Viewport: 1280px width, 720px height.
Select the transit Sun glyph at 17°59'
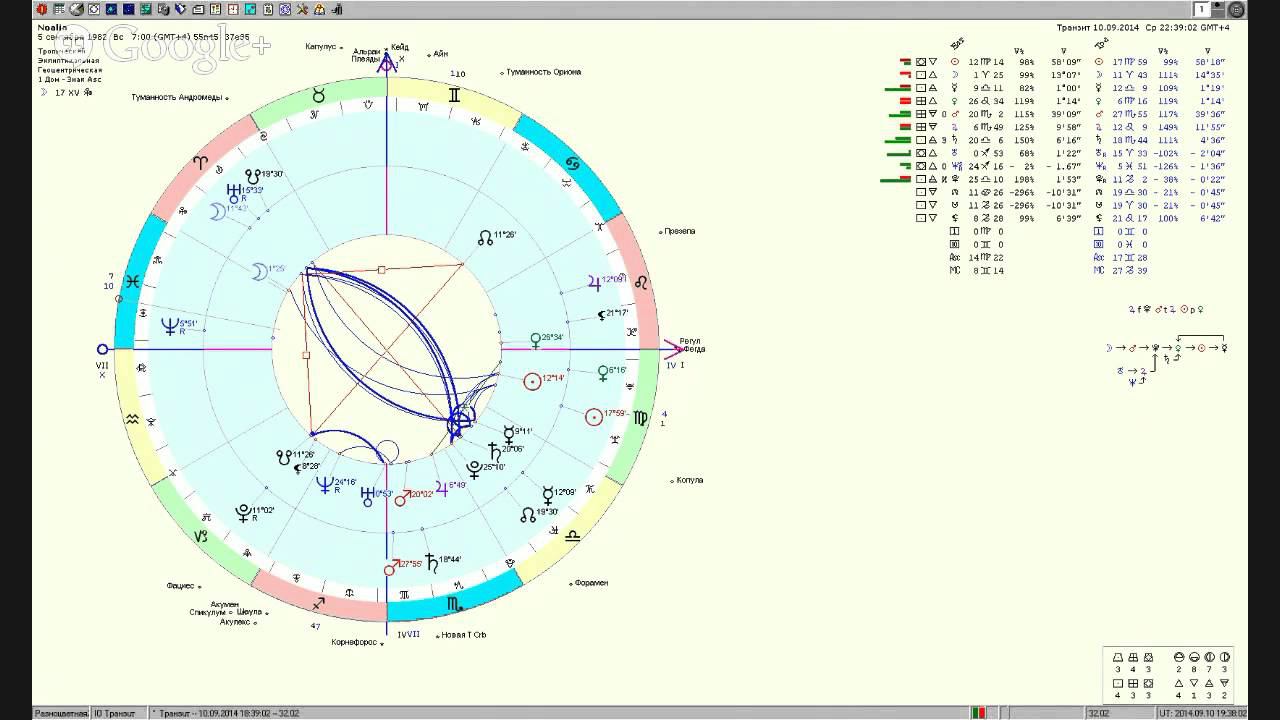point(594,417)
